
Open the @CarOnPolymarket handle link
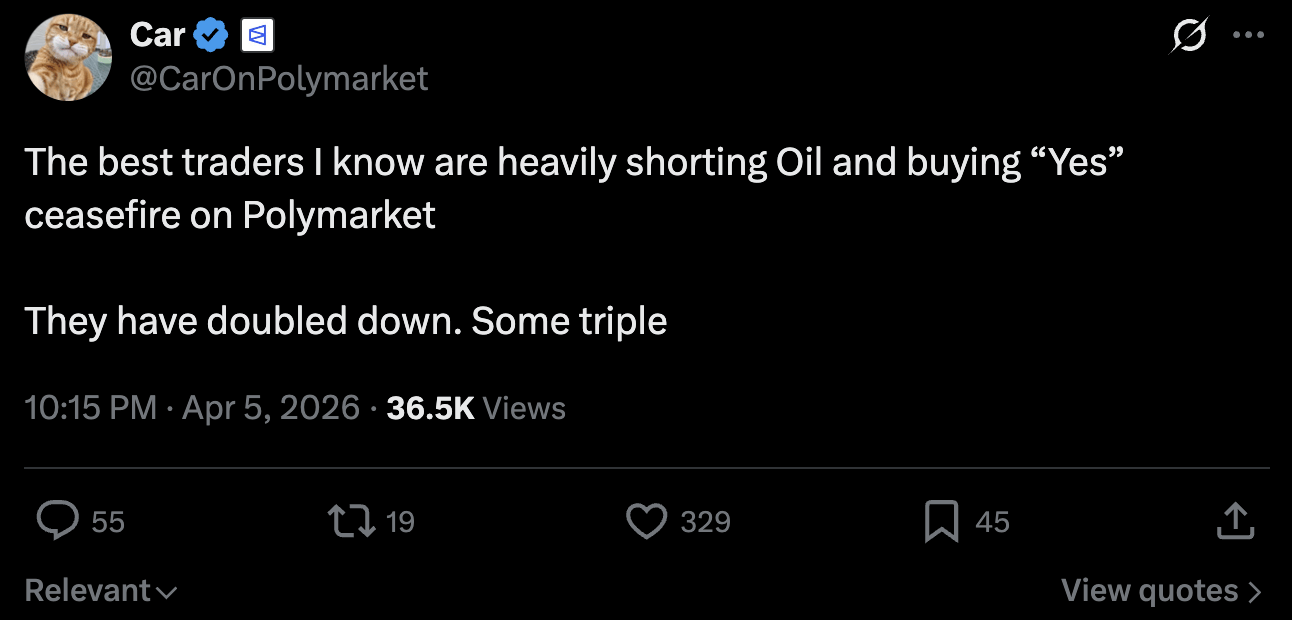pos(279,78)
